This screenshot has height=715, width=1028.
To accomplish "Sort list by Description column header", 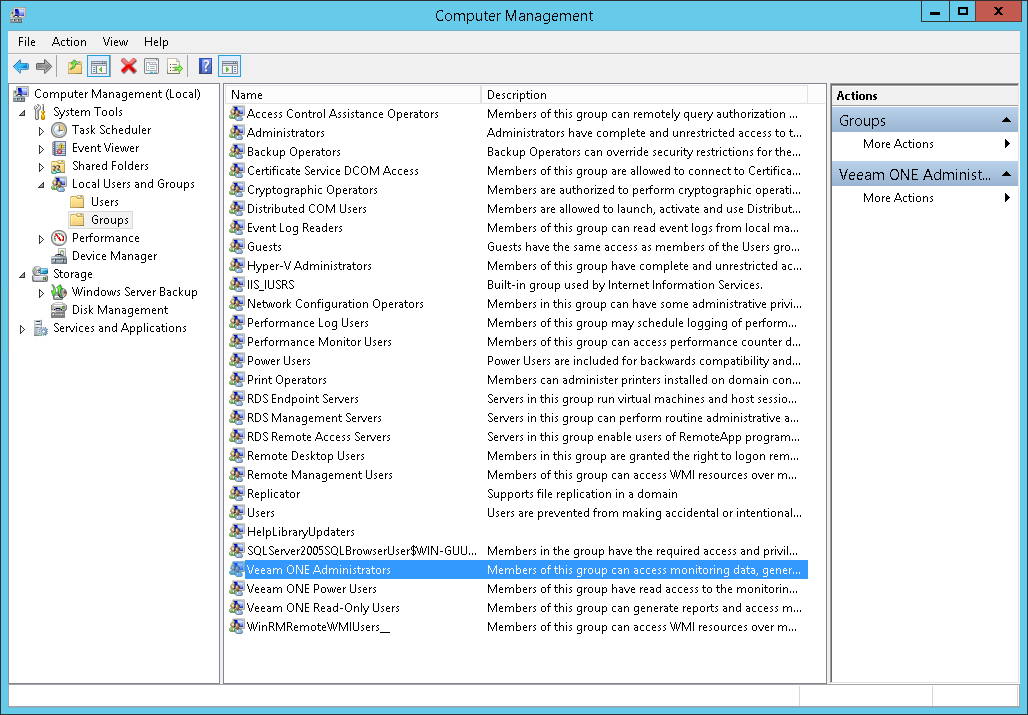I will (644, 95).
